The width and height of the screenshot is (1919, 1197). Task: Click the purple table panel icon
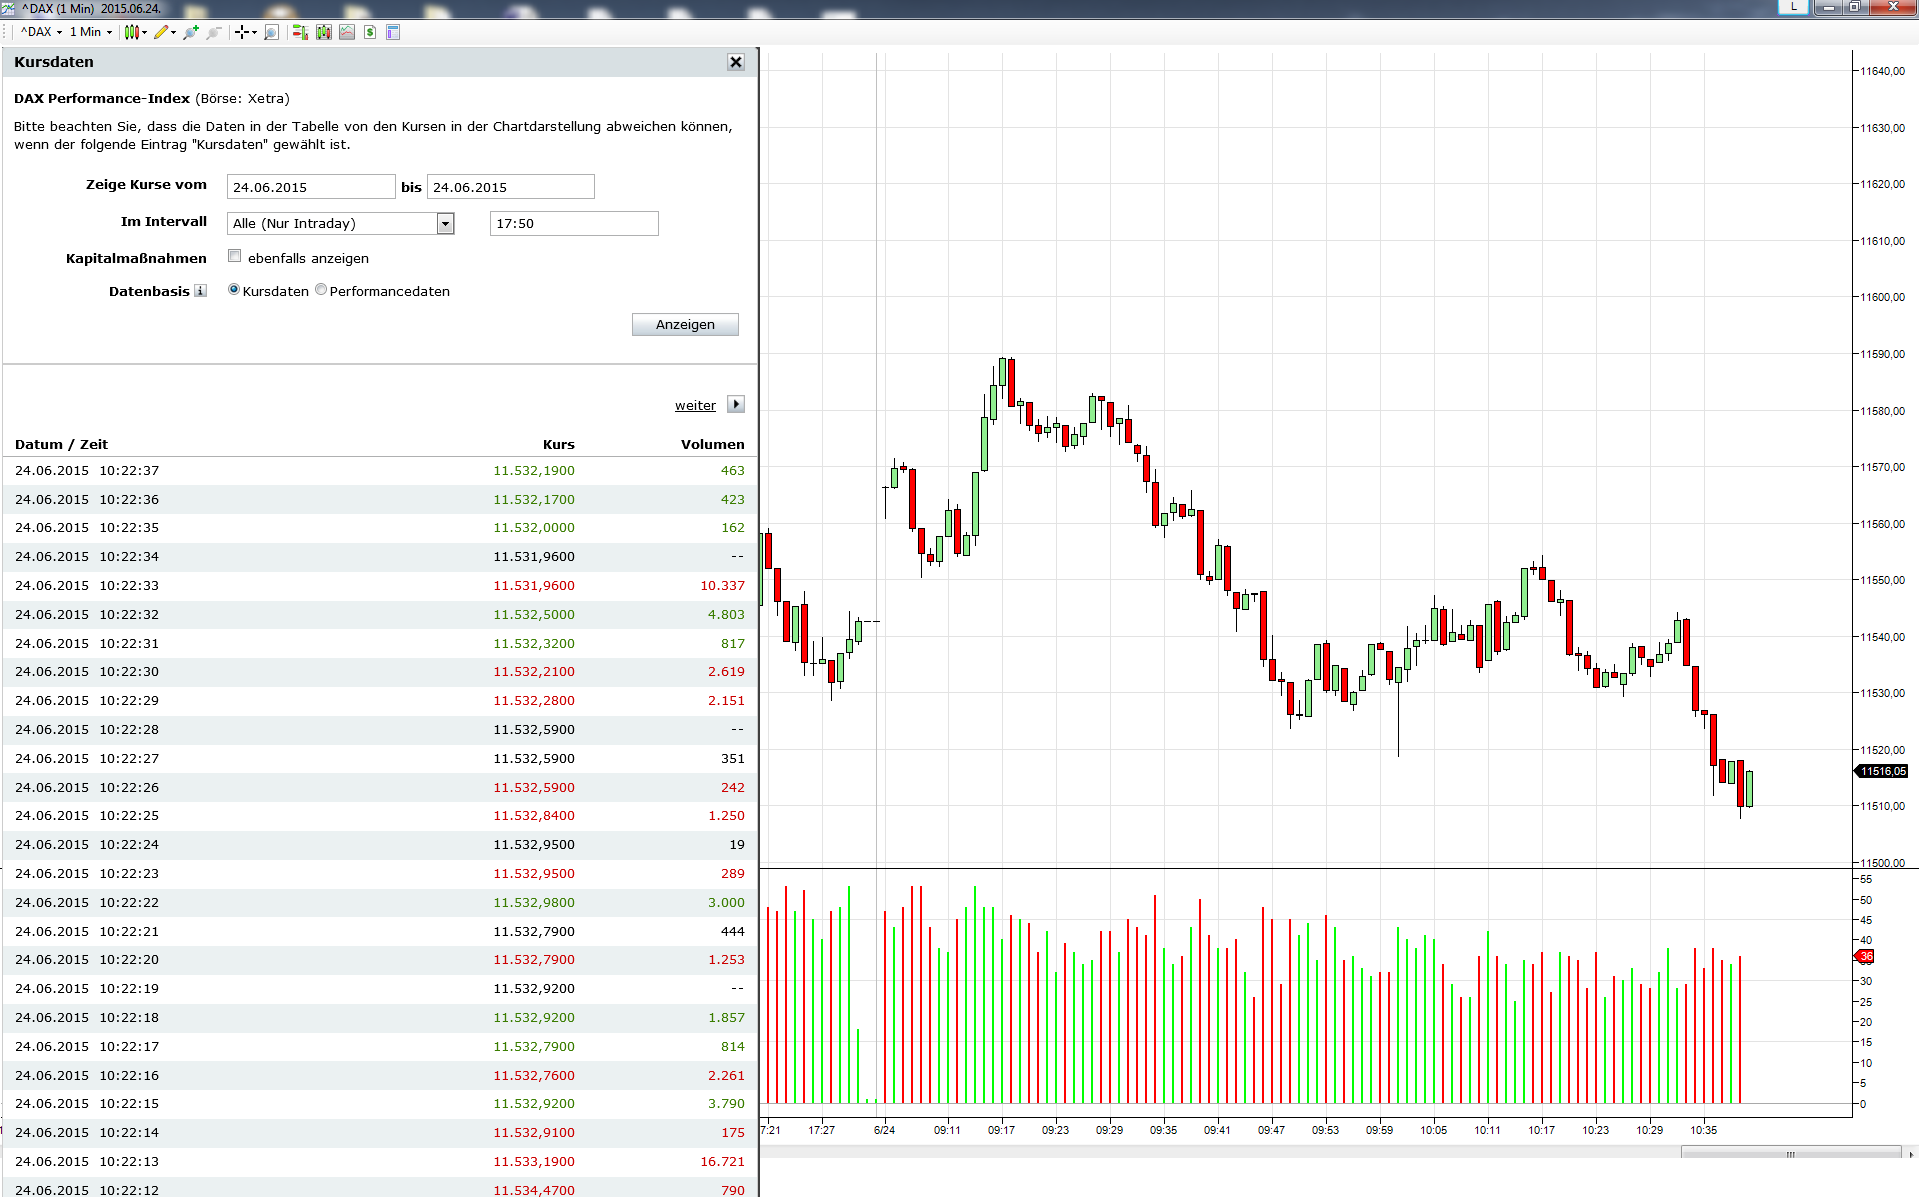(x=393, y=32)
